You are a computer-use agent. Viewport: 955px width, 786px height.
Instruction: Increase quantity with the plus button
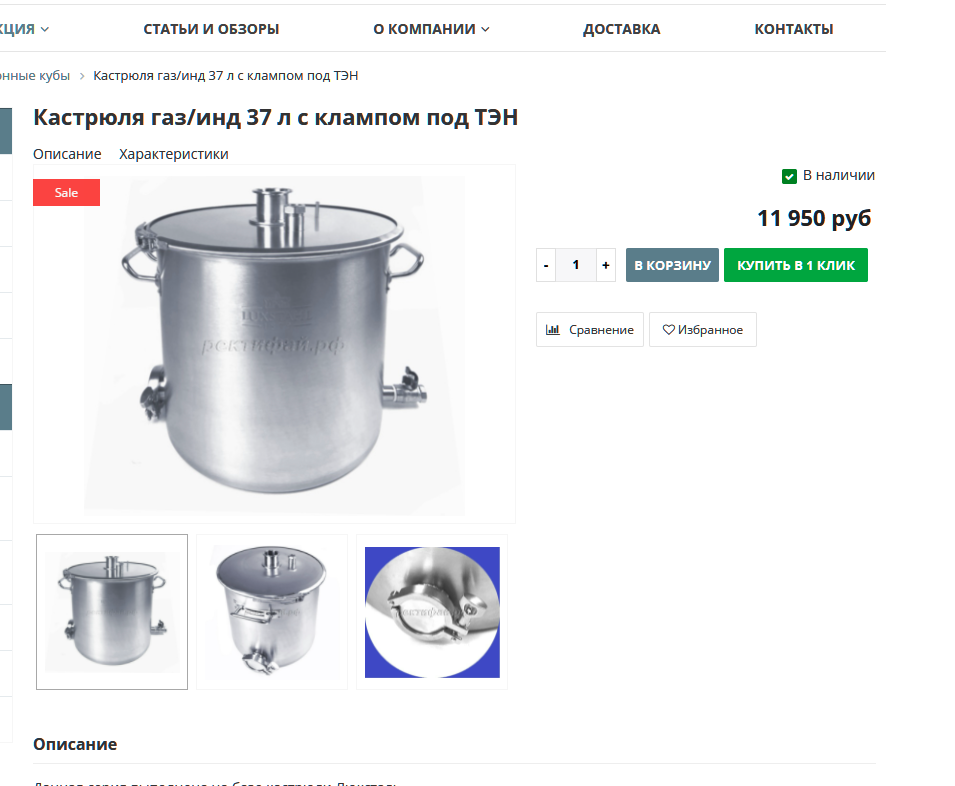(605, 265)
